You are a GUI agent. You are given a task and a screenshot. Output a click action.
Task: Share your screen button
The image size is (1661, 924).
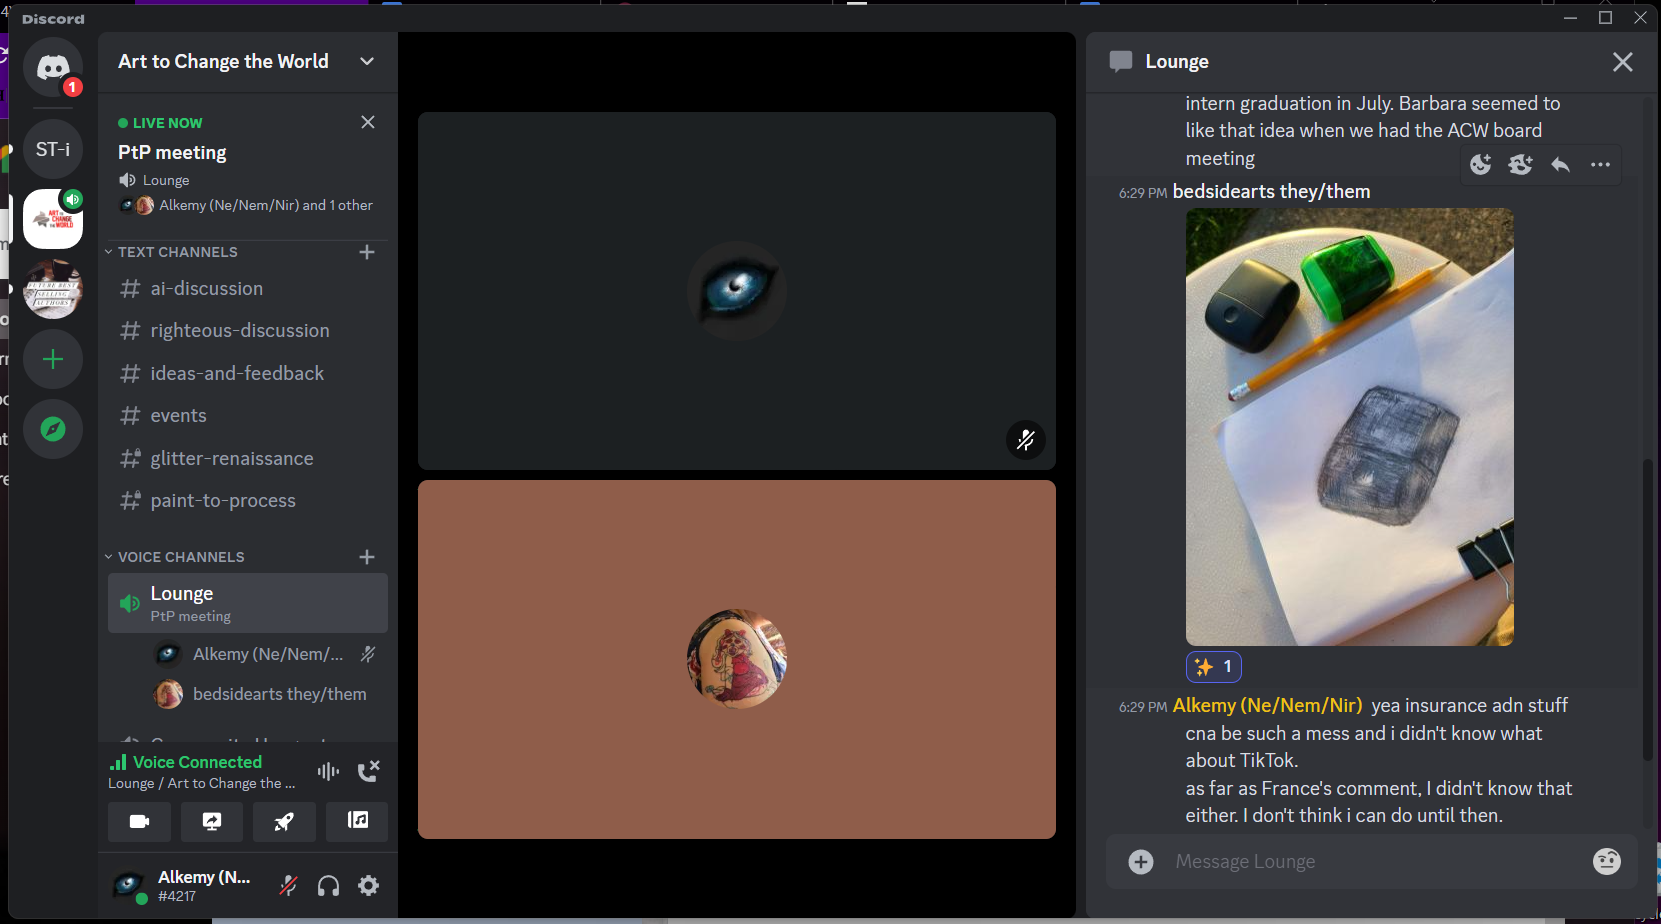click(x=212, y=822)
